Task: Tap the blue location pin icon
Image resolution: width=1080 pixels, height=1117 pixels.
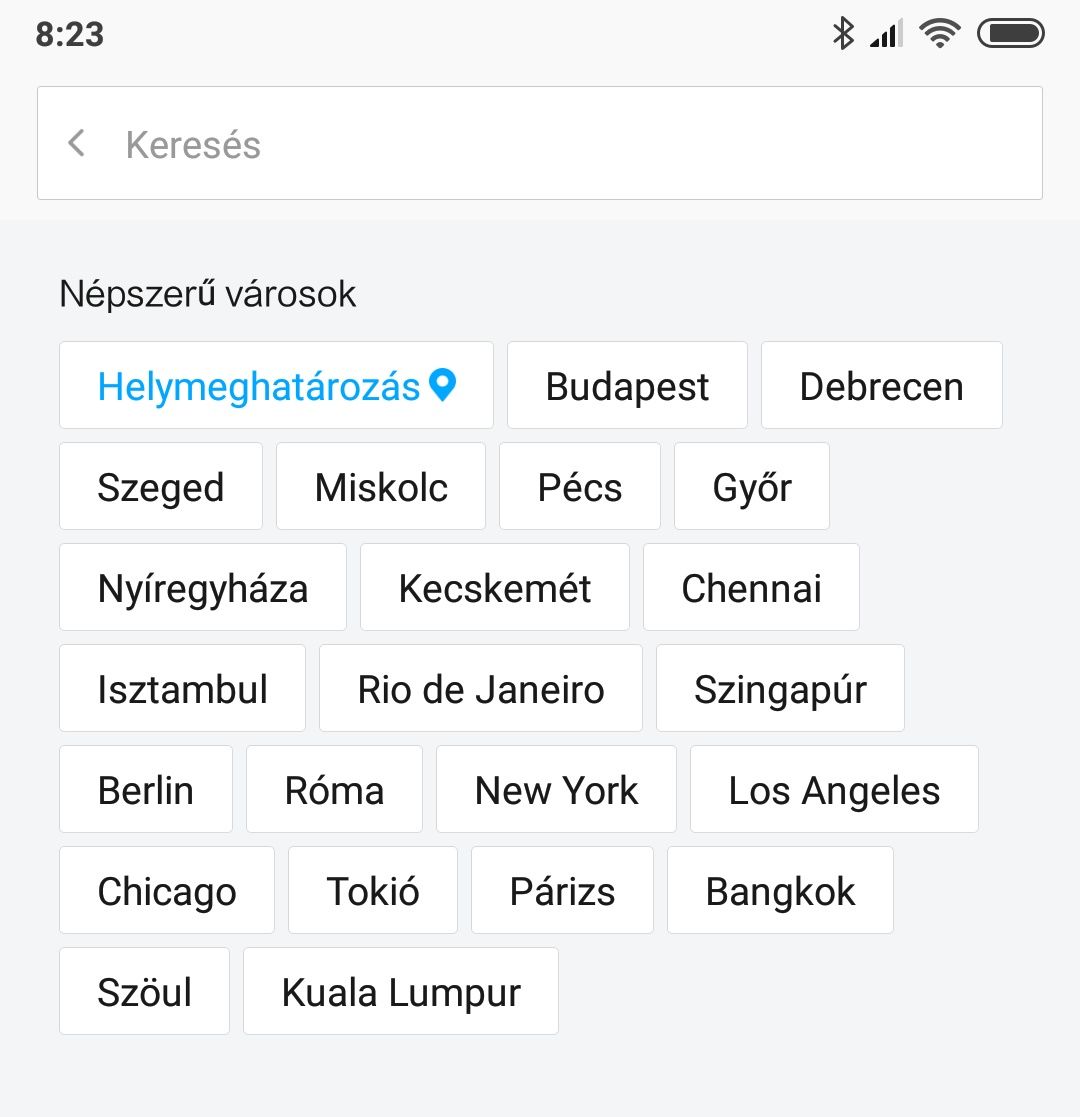Action: click(x=442, y=385)
